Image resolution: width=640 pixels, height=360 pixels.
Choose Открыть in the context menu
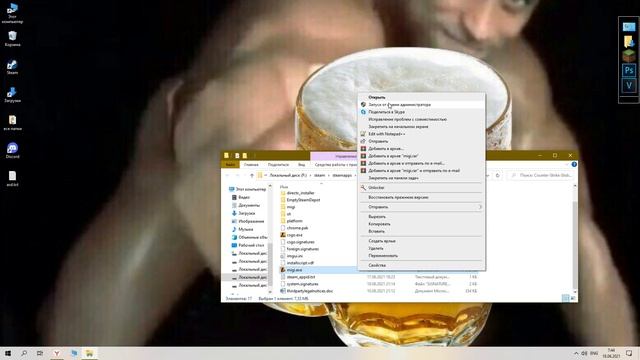[422, 97]
